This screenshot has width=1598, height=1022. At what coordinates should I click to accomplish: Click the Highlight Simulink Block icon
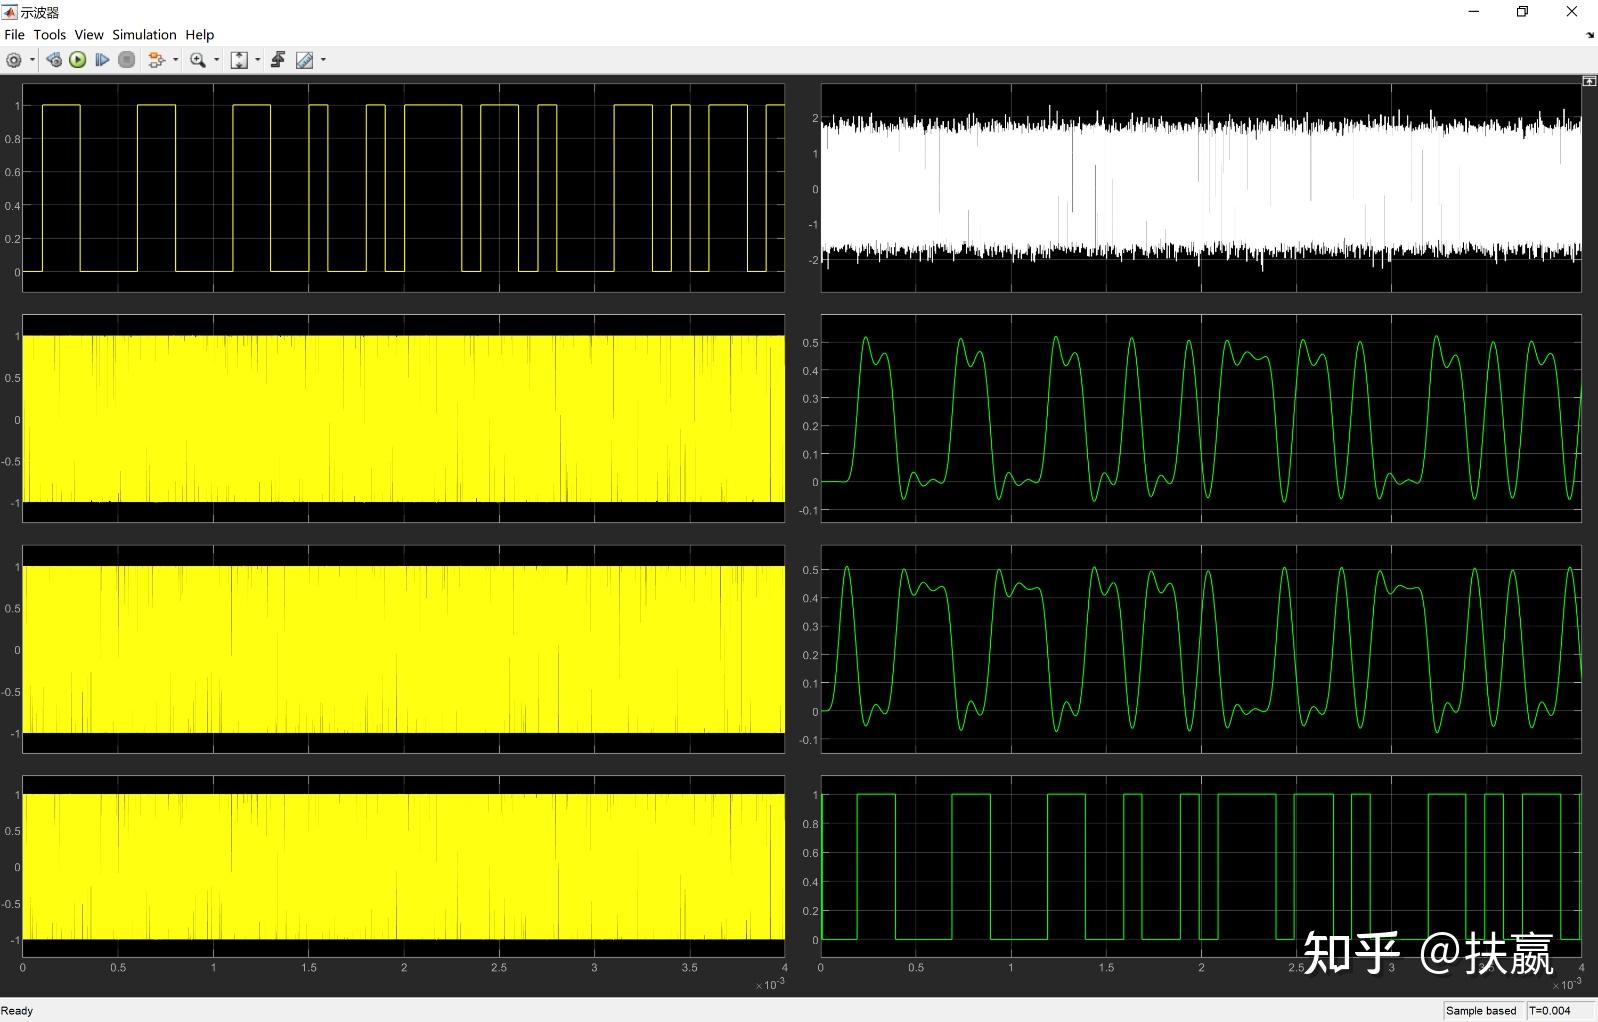[x=156, y=60]
